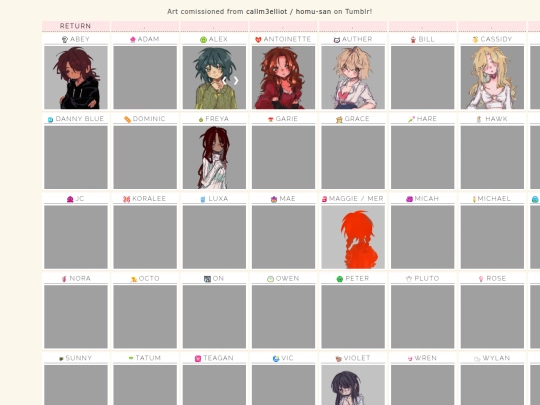Click the ABEY name label
Screen dimensions: 540x405
point(80,39)
